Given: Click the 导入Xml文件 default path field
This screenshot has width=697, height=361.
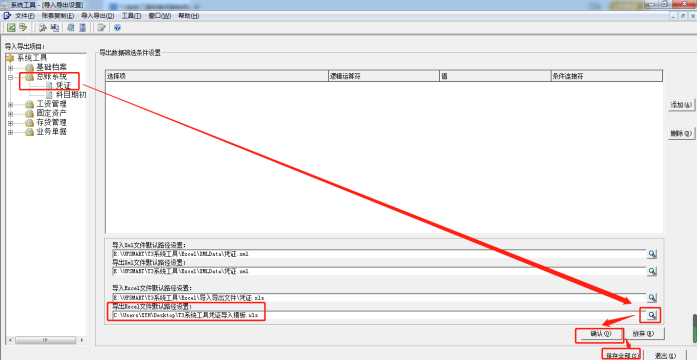Looking at the screenshot, I should [379, 254].
